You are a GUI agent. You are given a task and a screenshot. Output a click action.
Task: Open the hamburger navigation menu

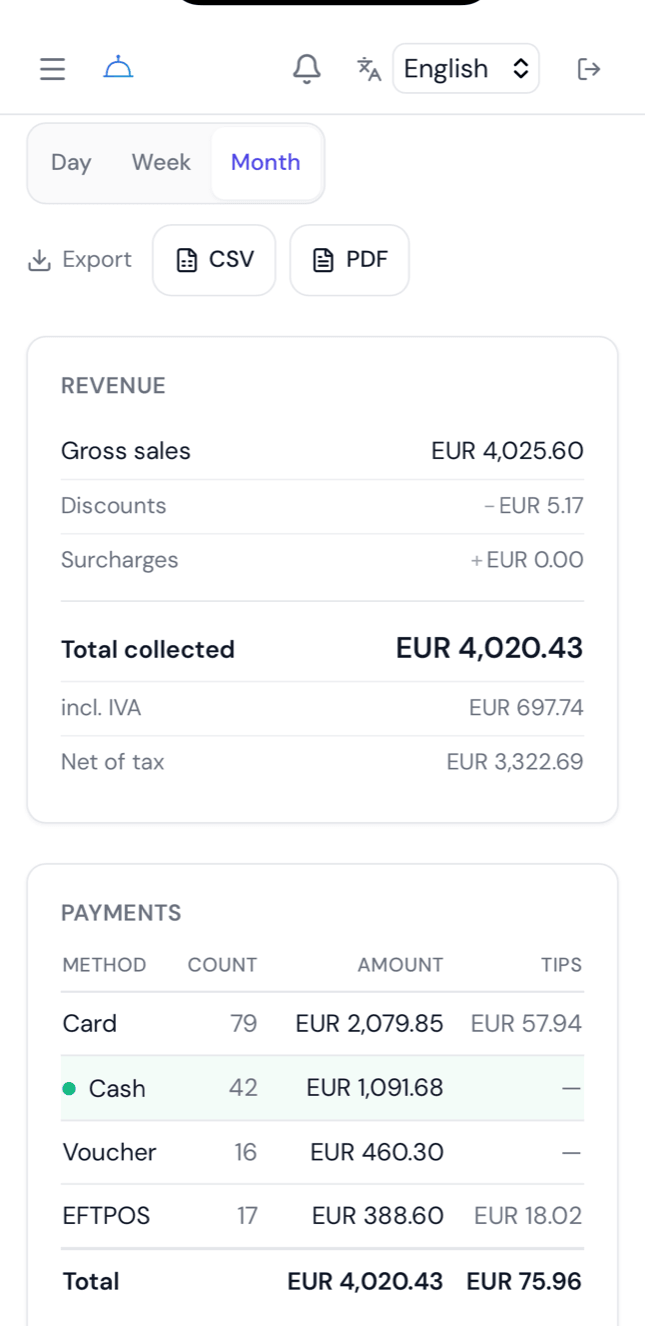pos(52,69)
